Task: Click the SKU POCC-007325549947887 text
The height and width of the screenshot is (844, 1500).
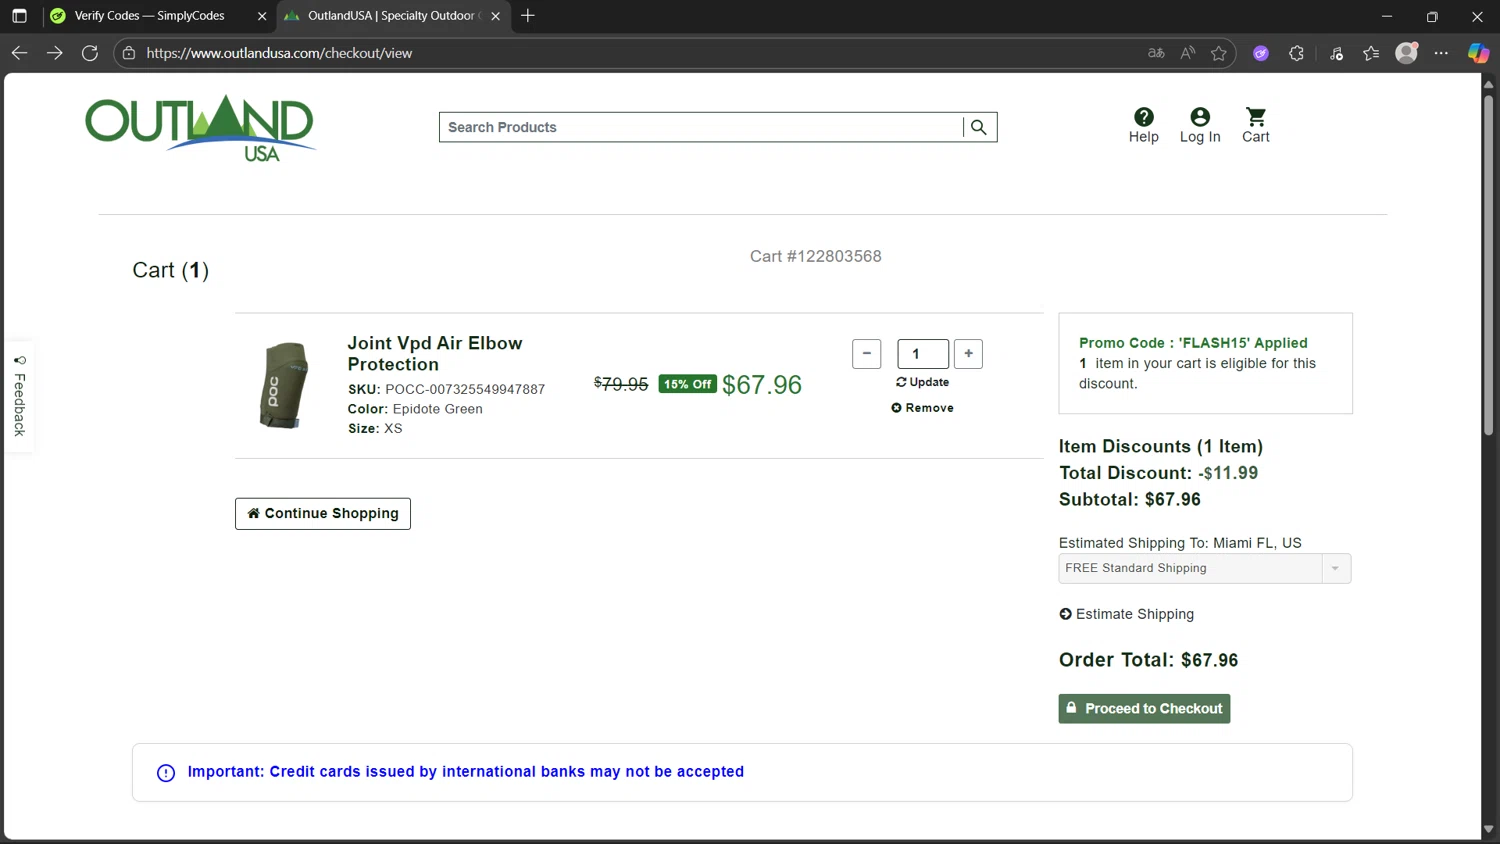Action: [446, 389]
